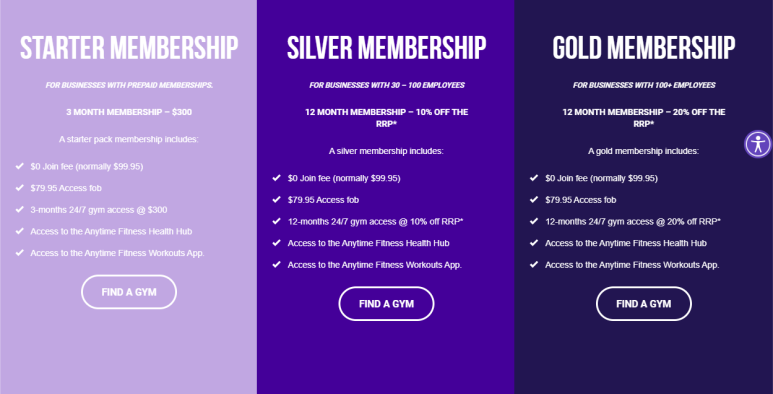The height and width of the screenshot is (394, 773).
Task: Click checkmark beside Gold $0 Join fee
Action: [534, 178]
